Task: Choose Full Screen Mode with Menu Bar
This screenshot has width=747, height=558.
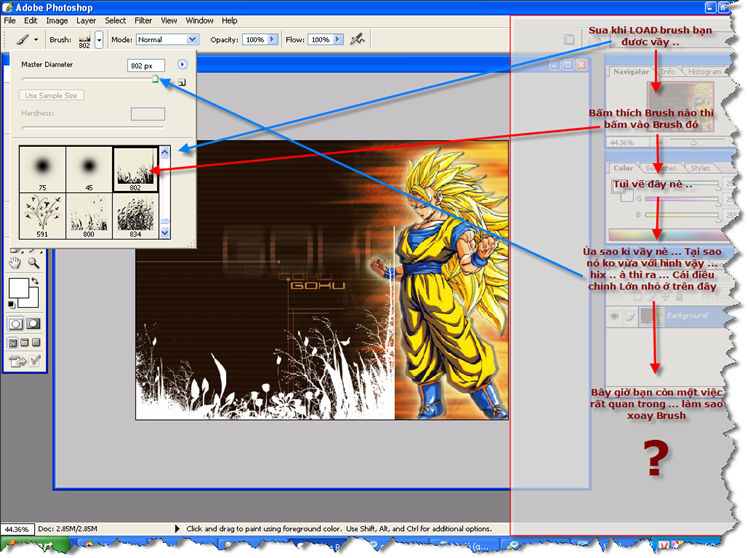Action: tap(24, 343)
